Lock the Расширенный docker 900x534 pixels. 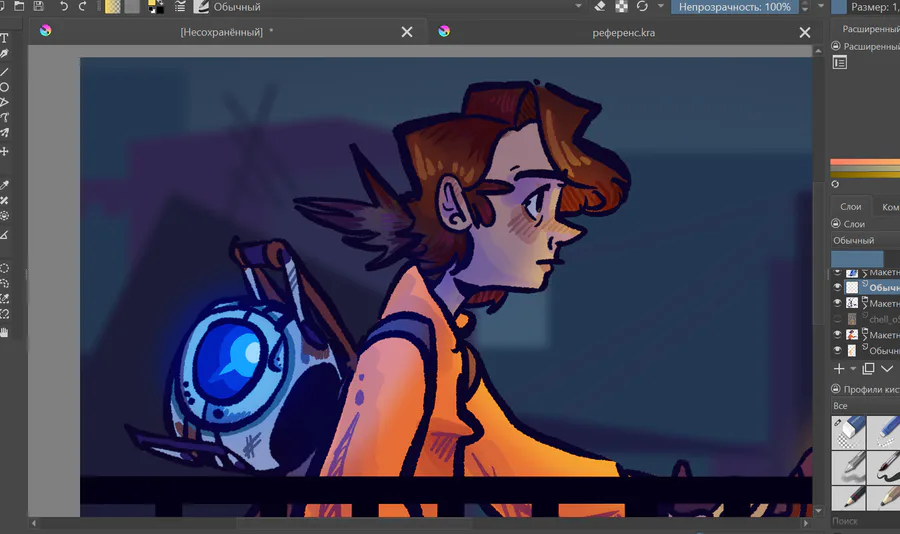pyautogui.click(x=836, y=46)
